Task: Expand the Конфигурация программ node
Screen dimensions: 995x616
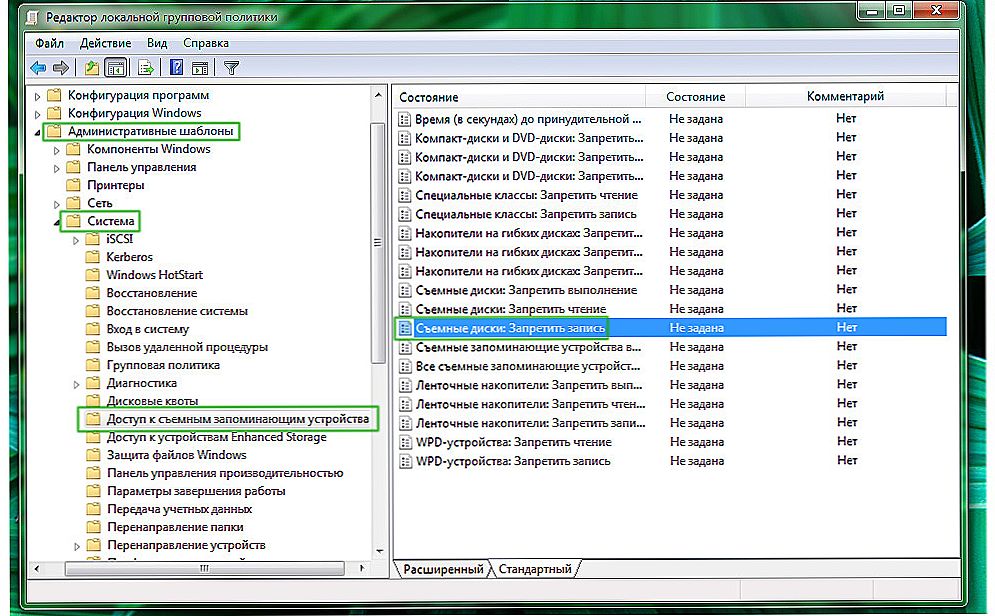Action: click(x=37, y=96)
